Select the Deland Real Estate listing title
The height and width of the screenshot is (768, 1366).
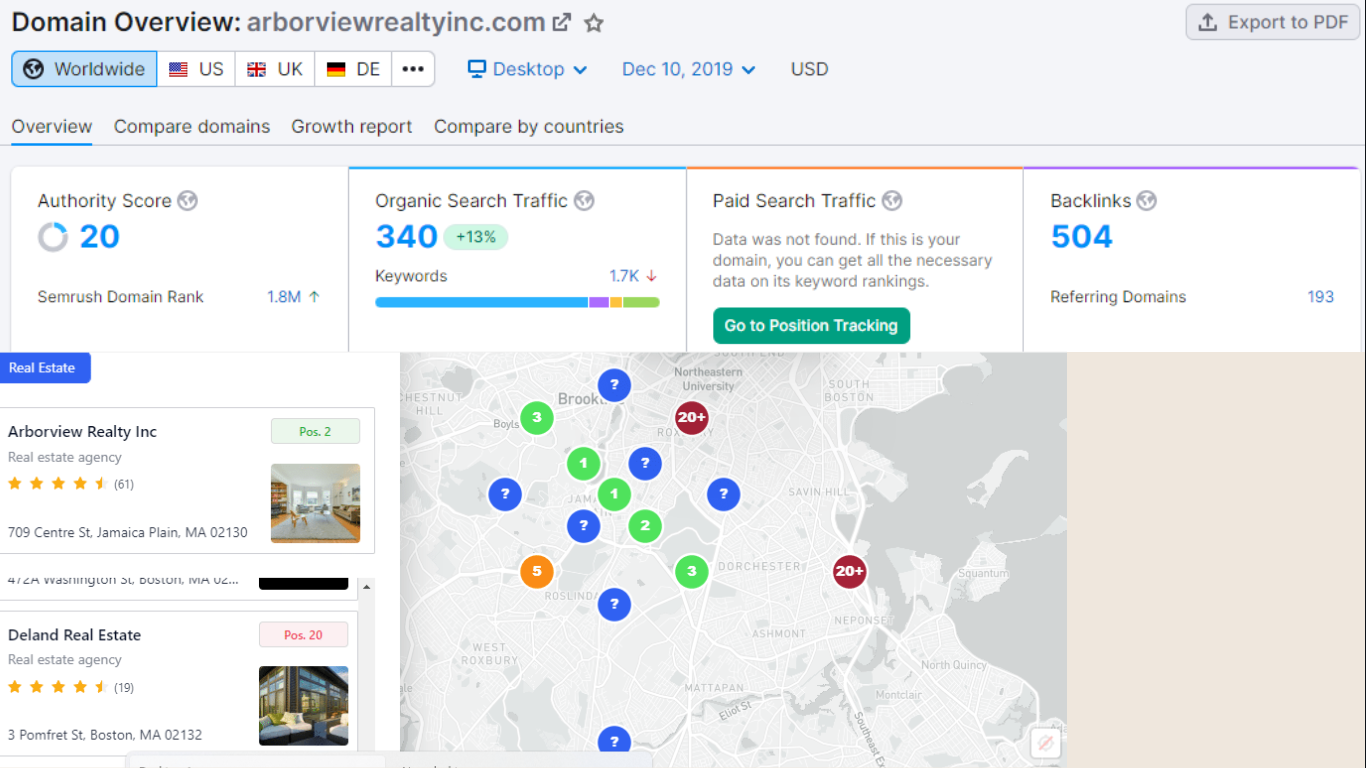[74, 635]
